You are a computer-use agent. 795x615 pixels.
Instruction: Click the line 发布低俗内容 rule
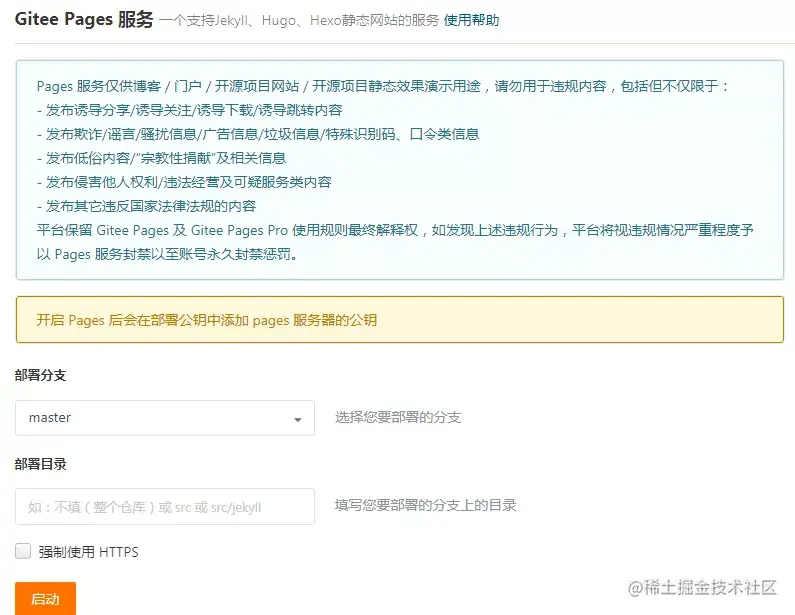click(161, 158)
